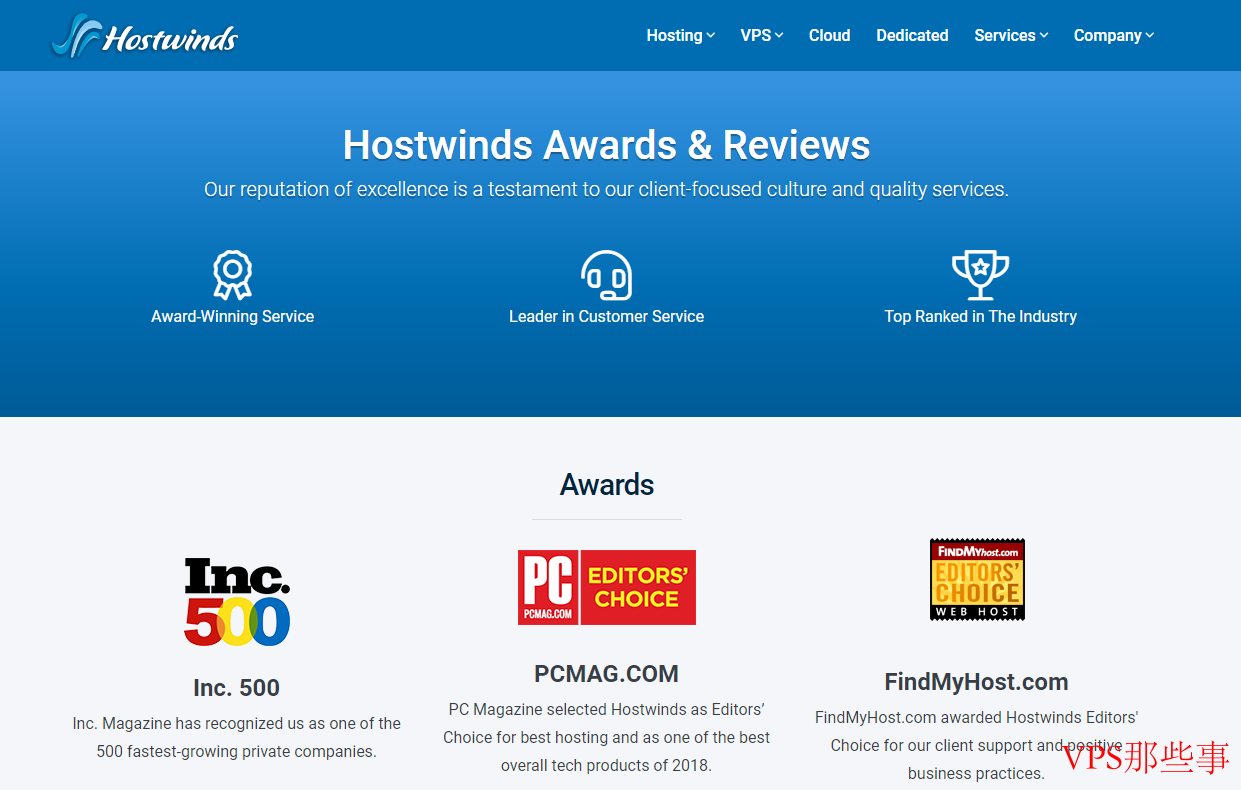Click the Inc. 500 heading
Image resolution: width=1241 pixels, height=790 pixels.
point(237,688)
